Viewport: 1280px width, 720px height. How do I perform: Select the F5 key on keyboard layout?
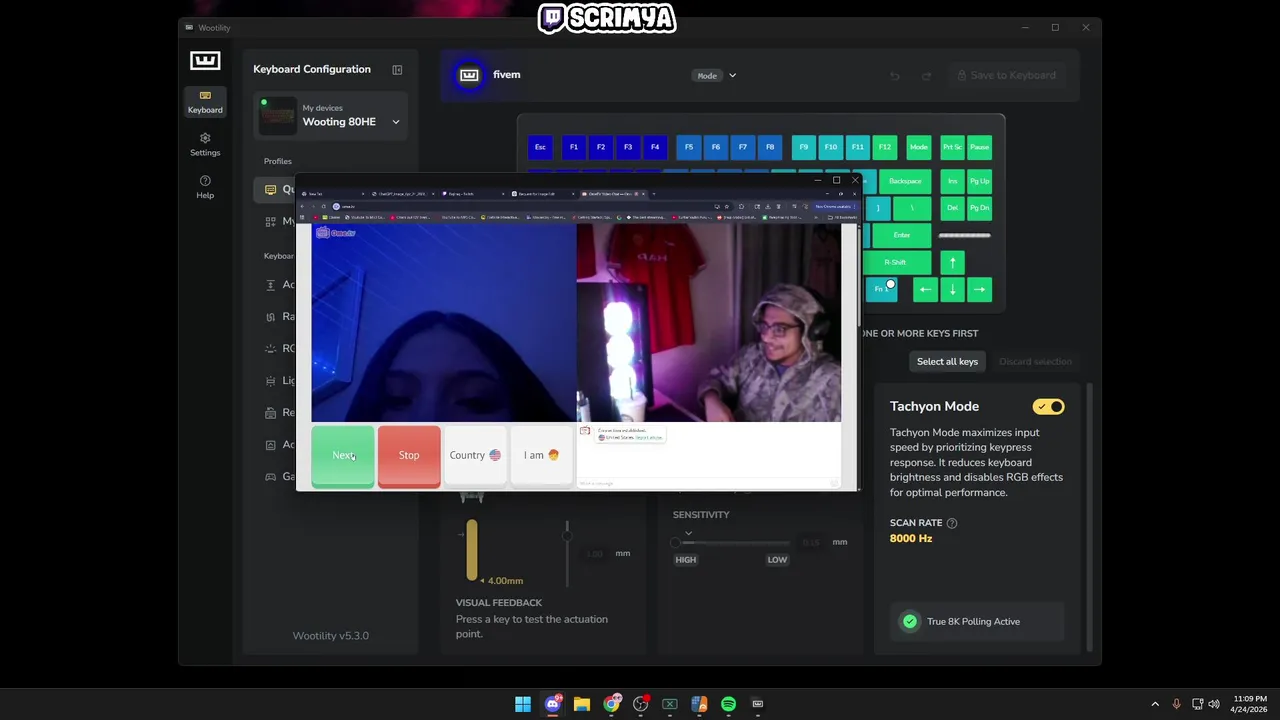pos(689,147)
